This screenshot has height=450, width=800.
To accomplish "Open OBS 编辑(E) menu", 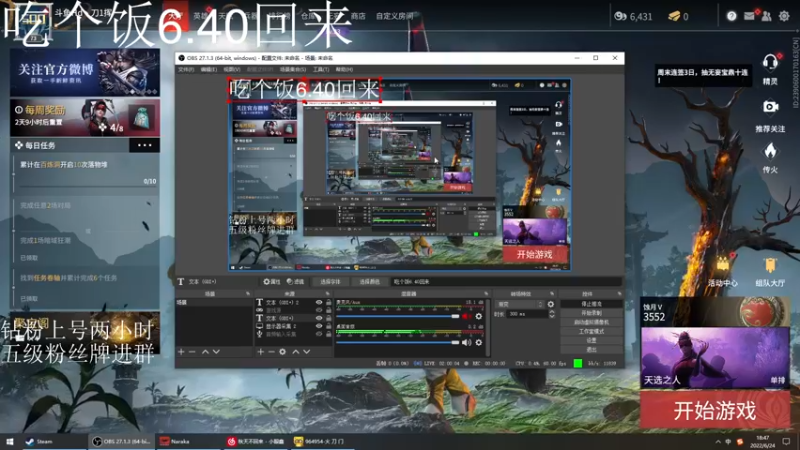I will coord(209,69).
